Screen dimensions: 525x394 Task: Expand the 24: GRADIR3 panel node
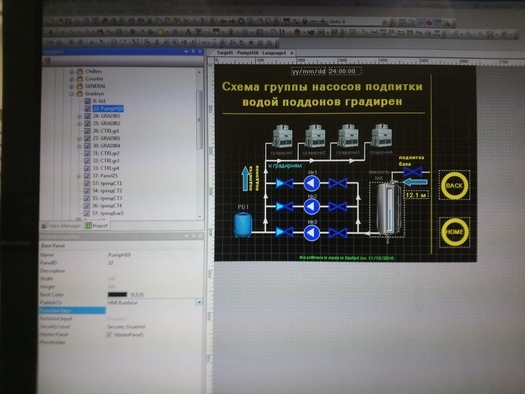click(x=79, y=116)
